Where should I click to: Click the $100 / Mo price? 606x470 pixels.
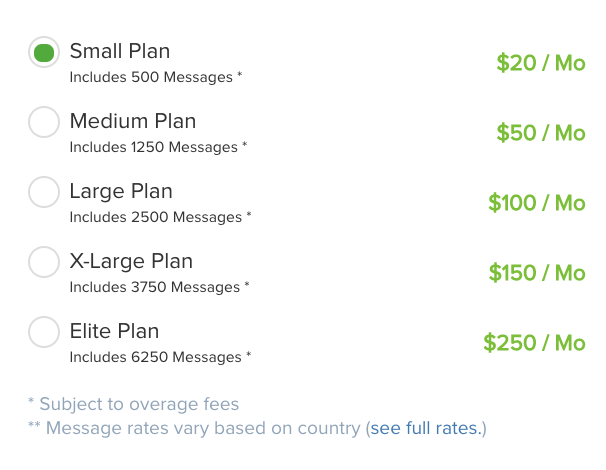tap(536, 203)
